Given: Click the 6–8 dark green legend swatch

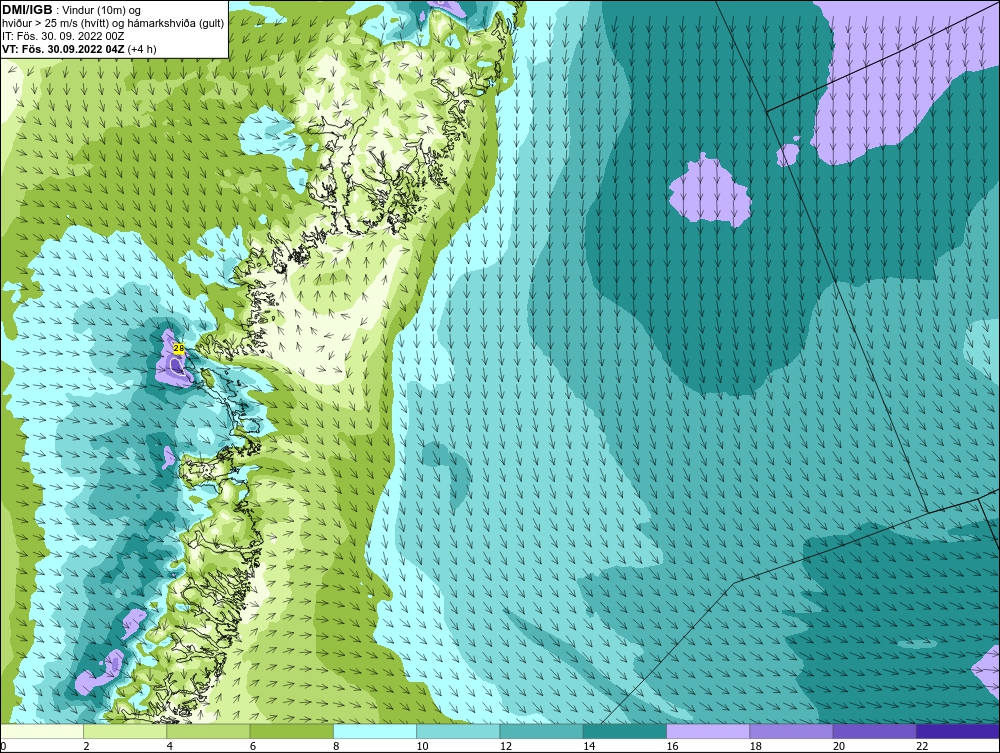Looking at the screenshot, I should tap(291, 731).
